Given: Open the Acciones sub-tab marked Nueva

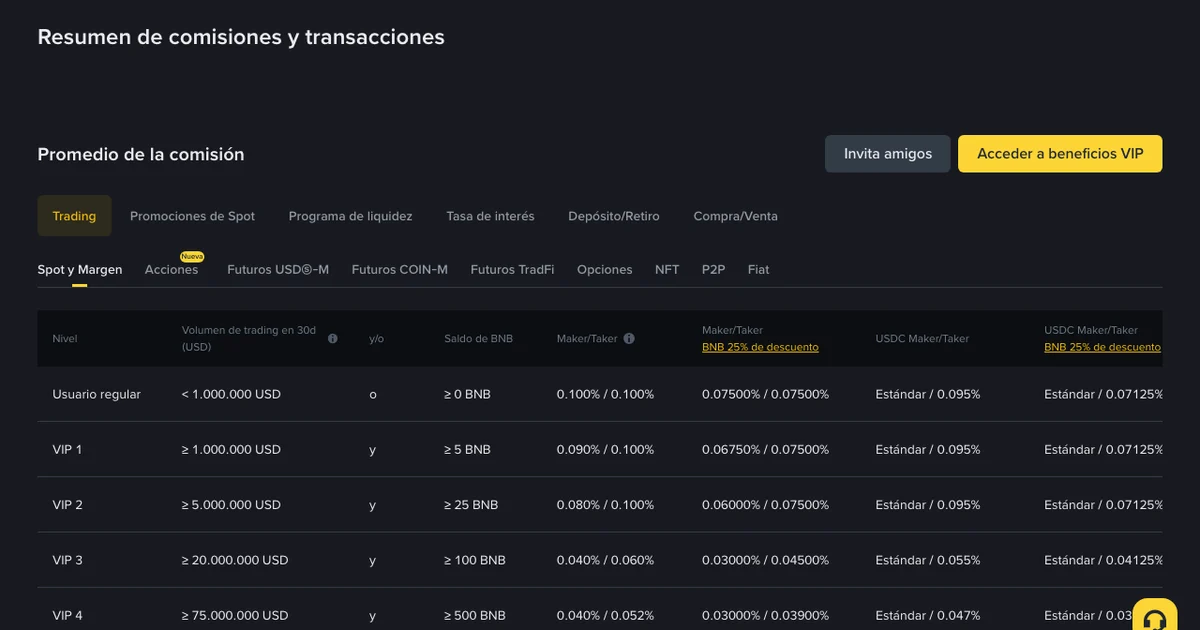Looking at the screenshot, I should [x=171, y=270].
